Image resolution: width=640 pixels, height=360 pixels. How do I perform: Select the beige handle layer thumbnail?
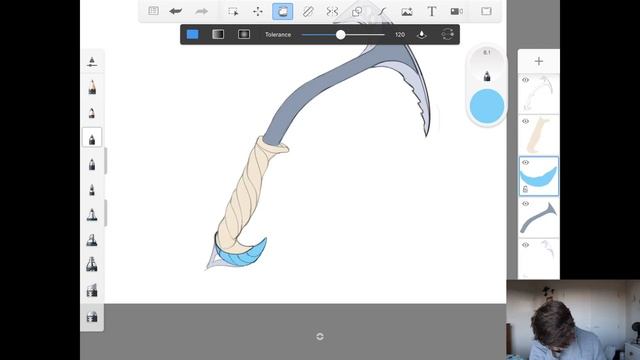[x=539, y=135]
